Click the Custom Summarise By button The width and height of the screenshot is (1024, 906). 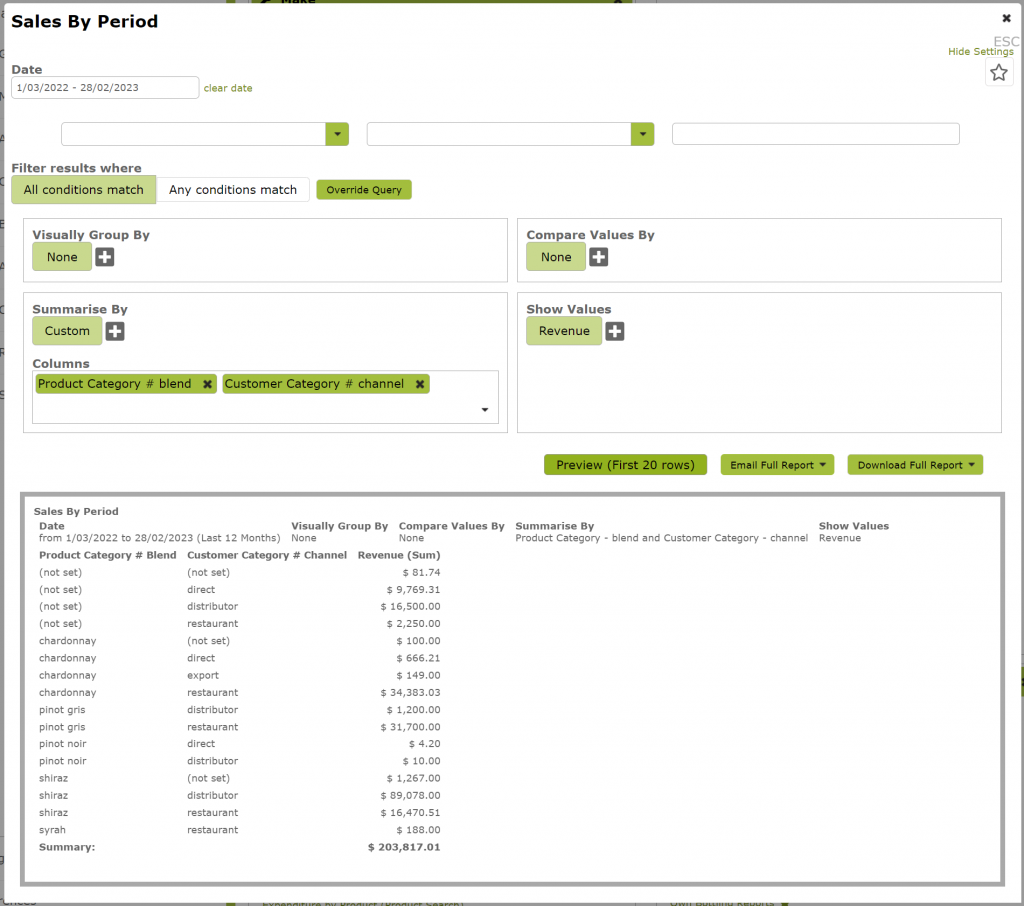click(x=67, y=331)
